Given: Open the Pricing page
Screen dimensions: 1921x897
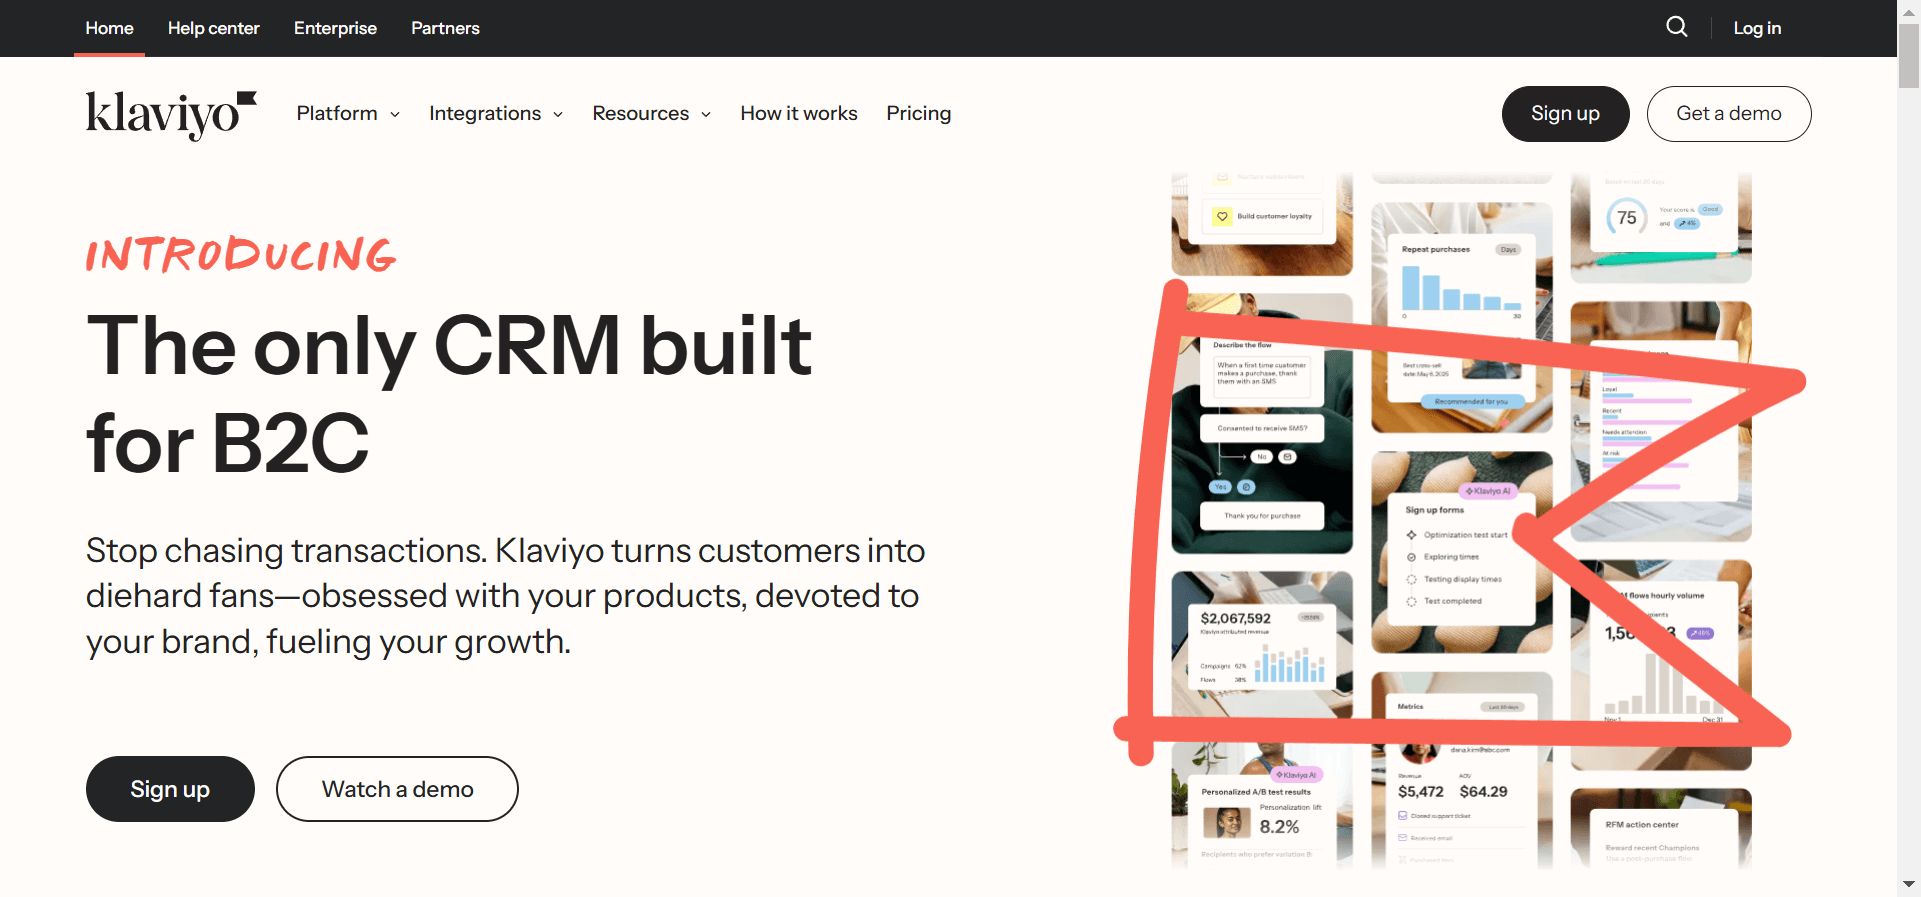Looking at the screenshot, I should 918,114.
